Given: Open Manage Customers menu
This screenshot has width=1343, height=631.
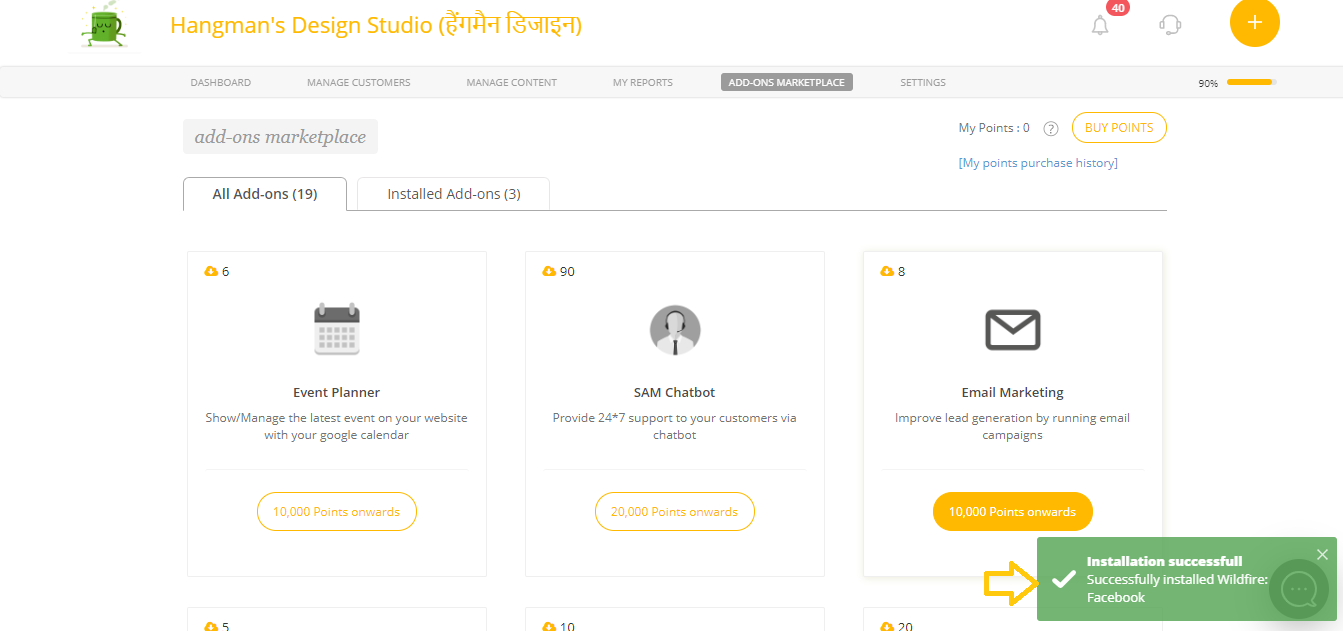Looking at the screenshot, I should click(359, 82).
